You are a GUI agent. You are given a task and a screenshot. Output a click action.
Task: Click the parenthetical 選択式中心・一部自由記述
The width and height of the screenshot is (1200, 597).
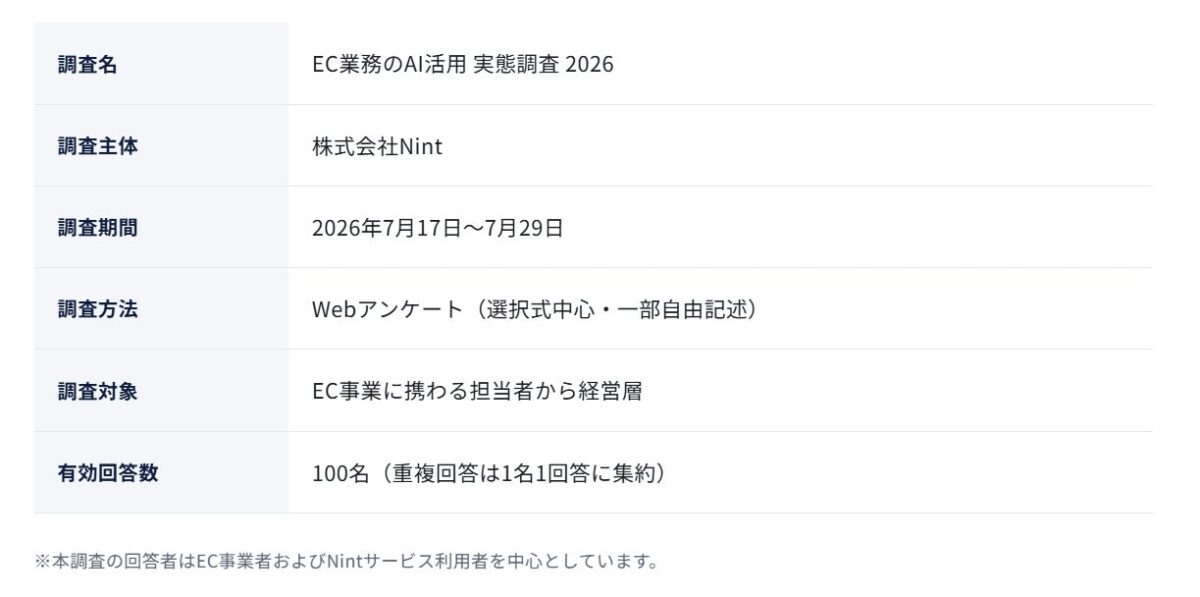(x=614, y=310)
